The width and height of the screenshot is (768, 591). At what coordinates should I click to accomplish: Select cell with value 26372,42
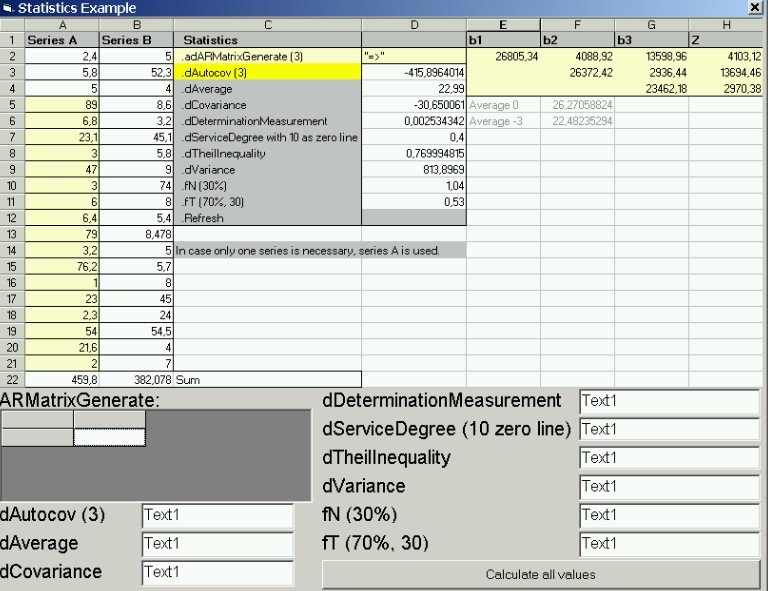click(x=577, y=72)
